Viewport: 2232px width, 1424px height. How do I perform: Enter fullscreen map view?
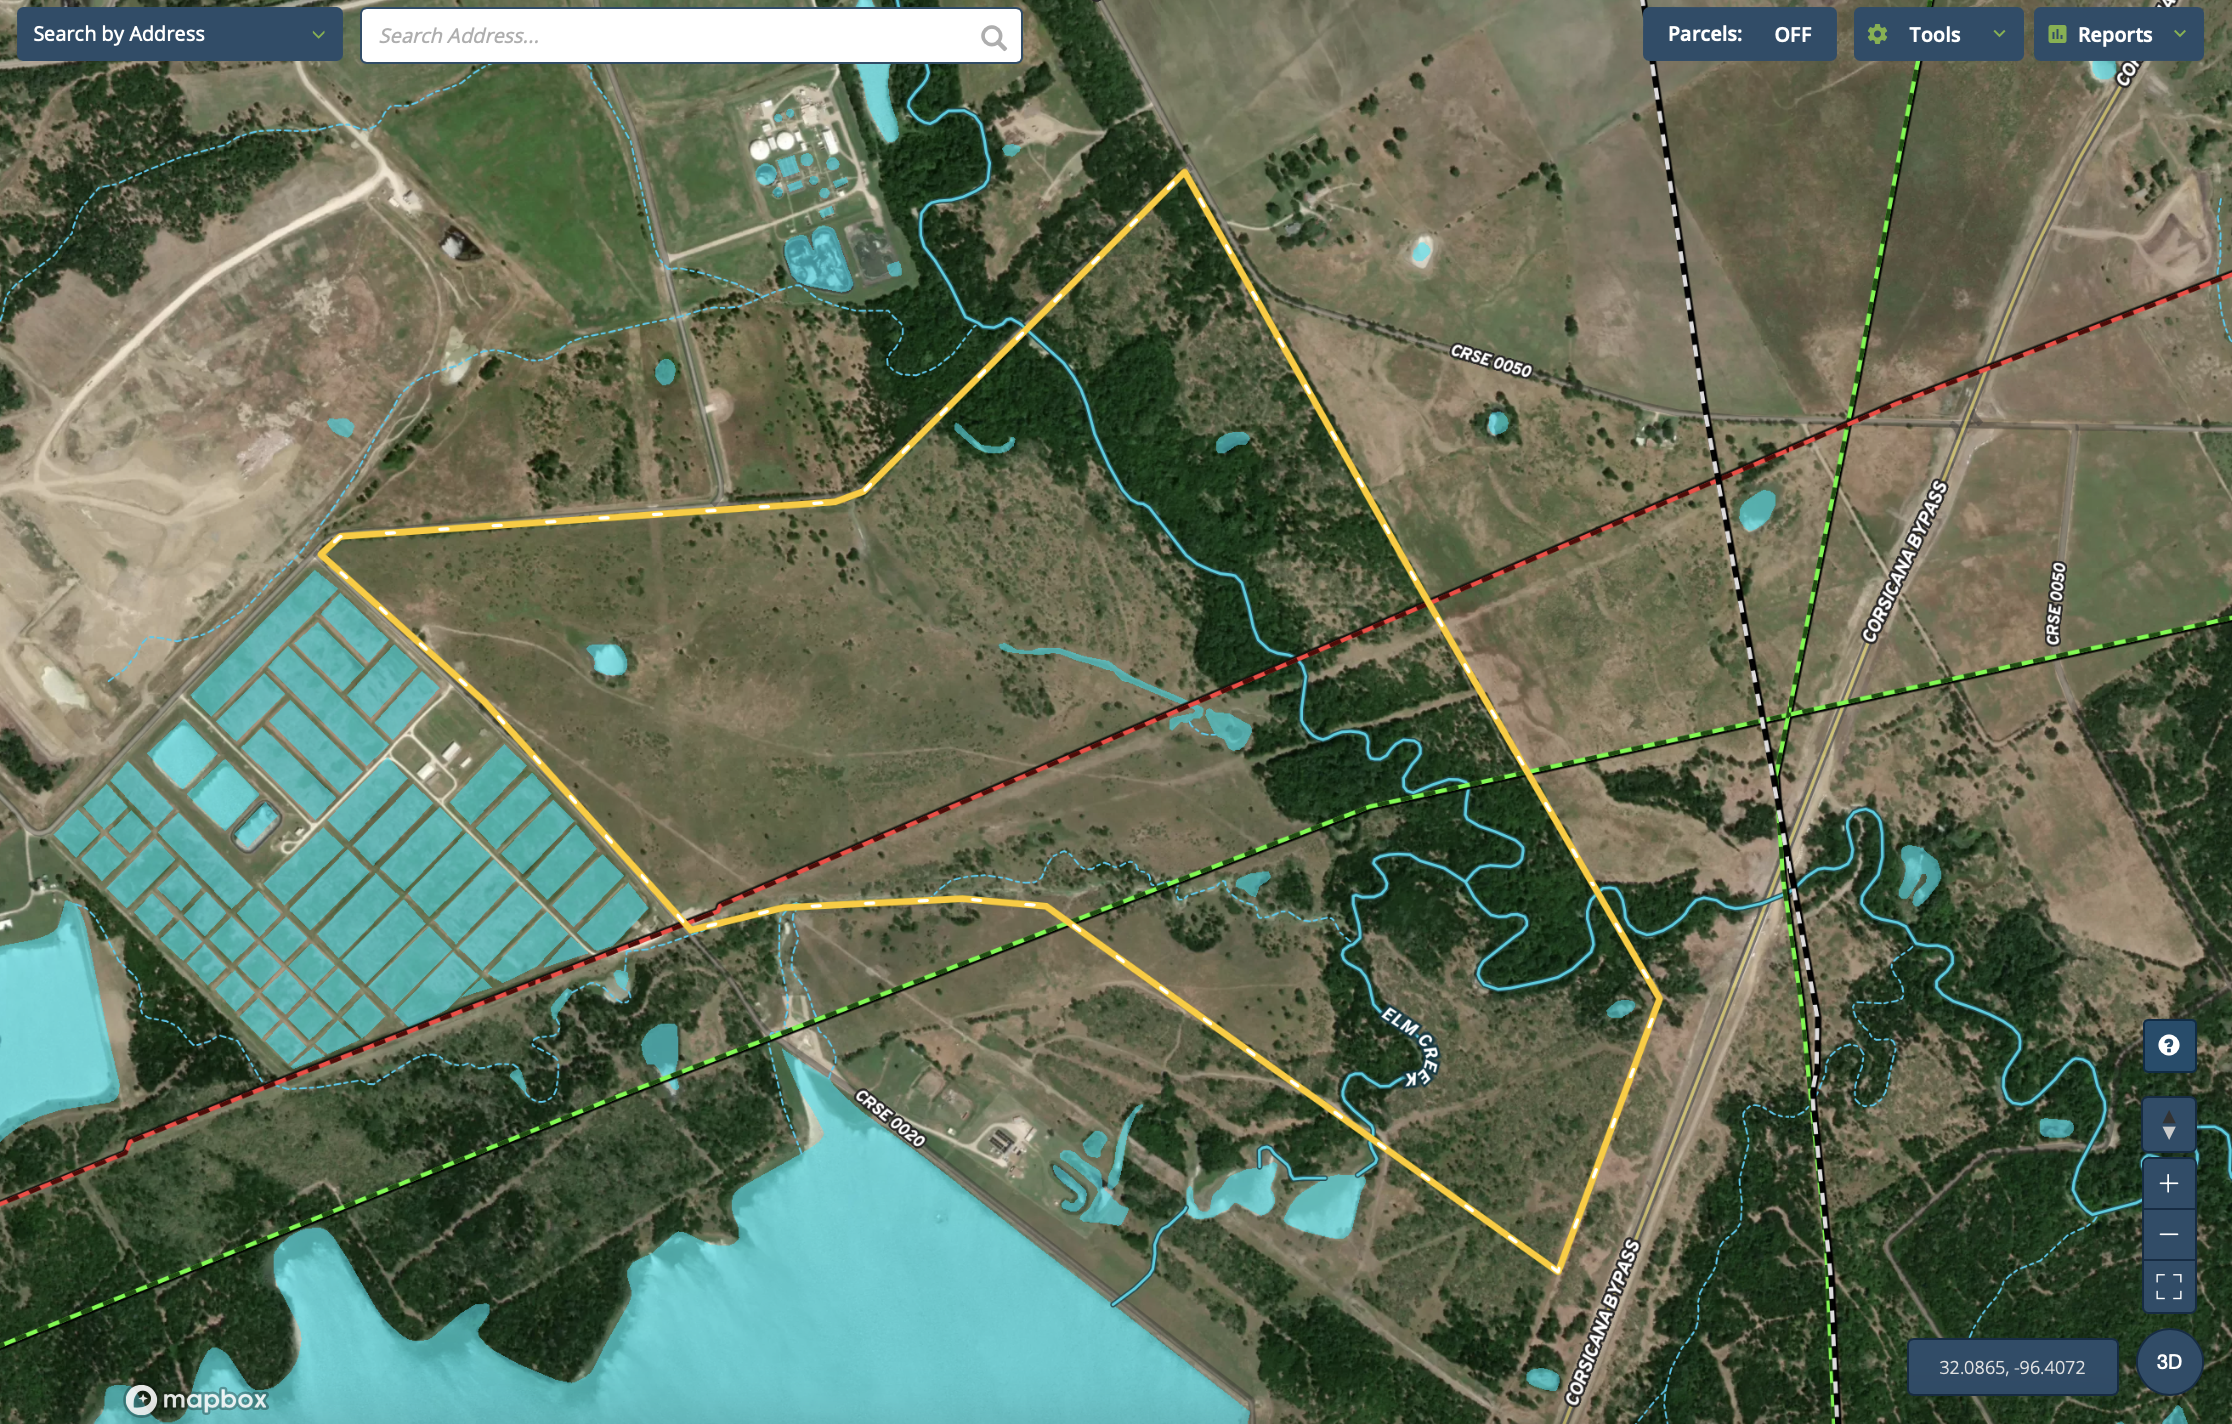tap(2168, 1286)
